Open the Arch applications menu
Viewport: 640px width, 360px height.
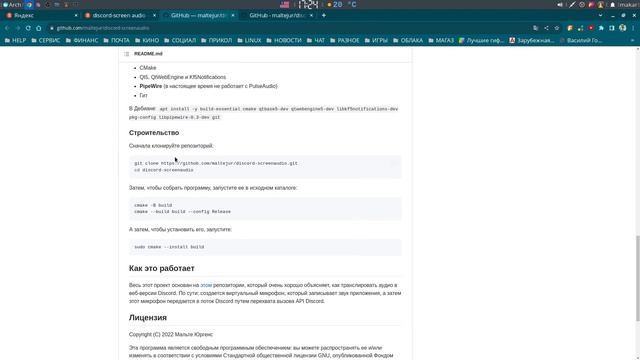click(x=12, y=4)
